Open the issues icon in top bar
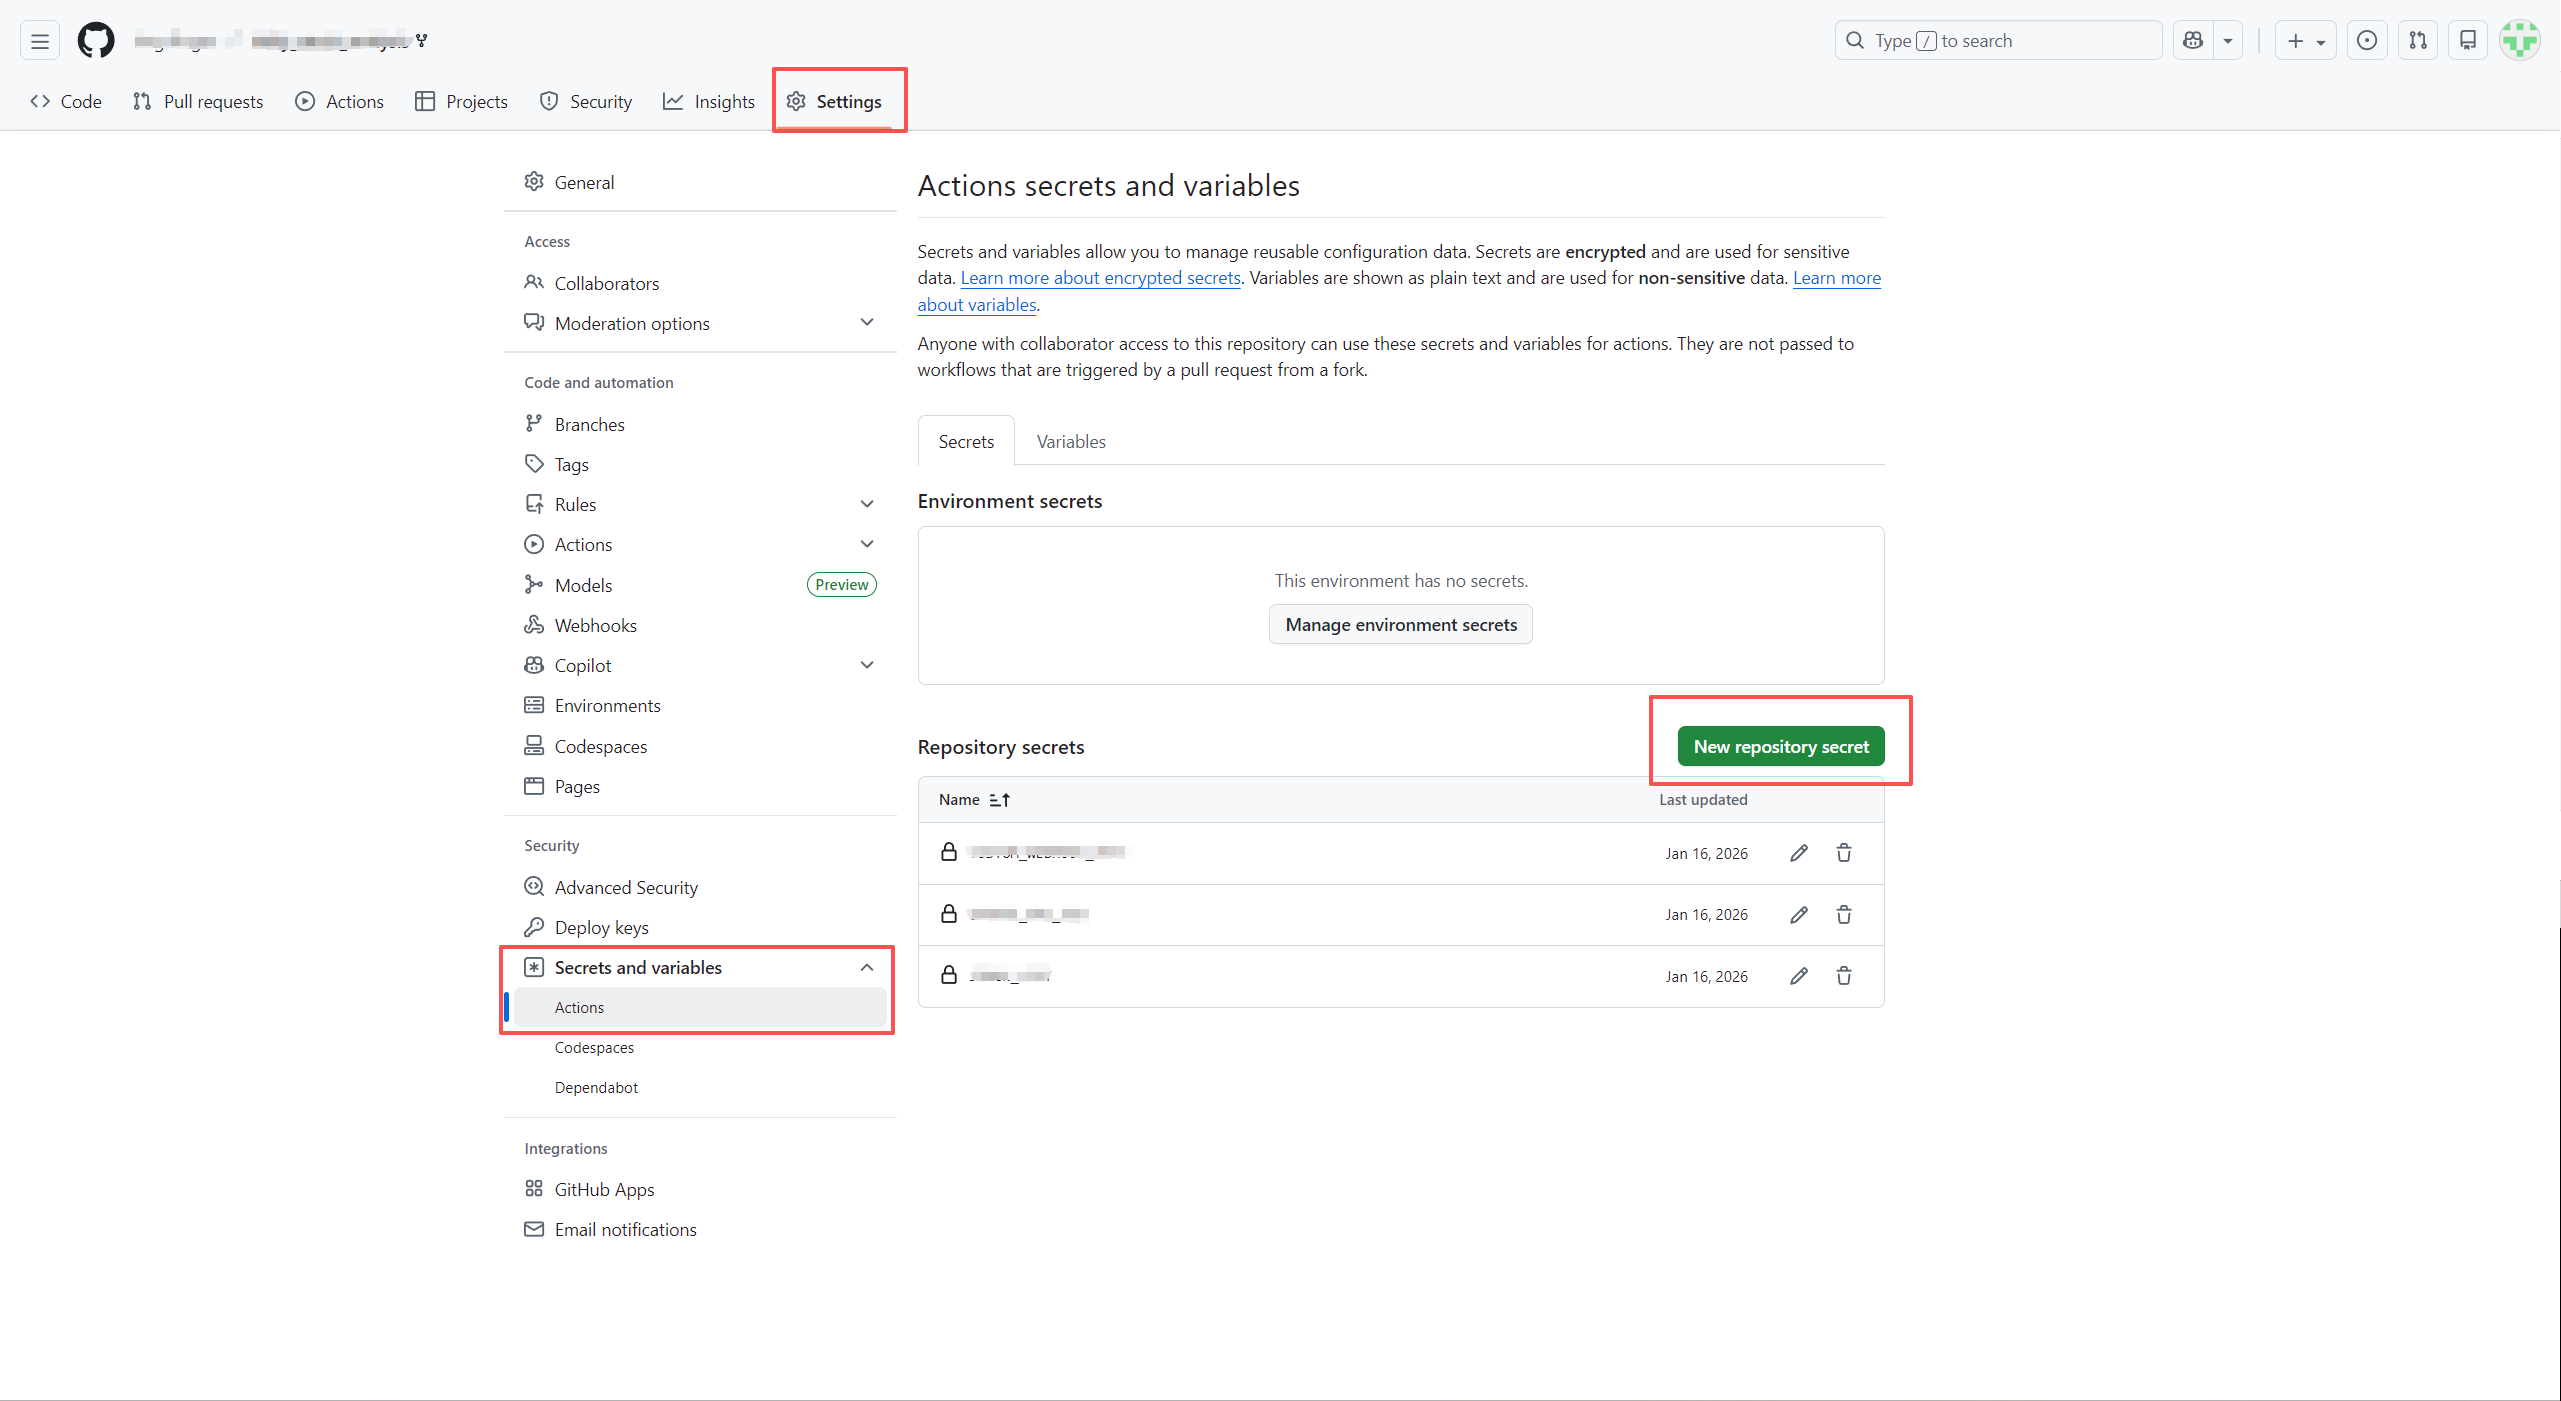The width and height of the screenshot is (2561, 1401). tap(2367, 41)
